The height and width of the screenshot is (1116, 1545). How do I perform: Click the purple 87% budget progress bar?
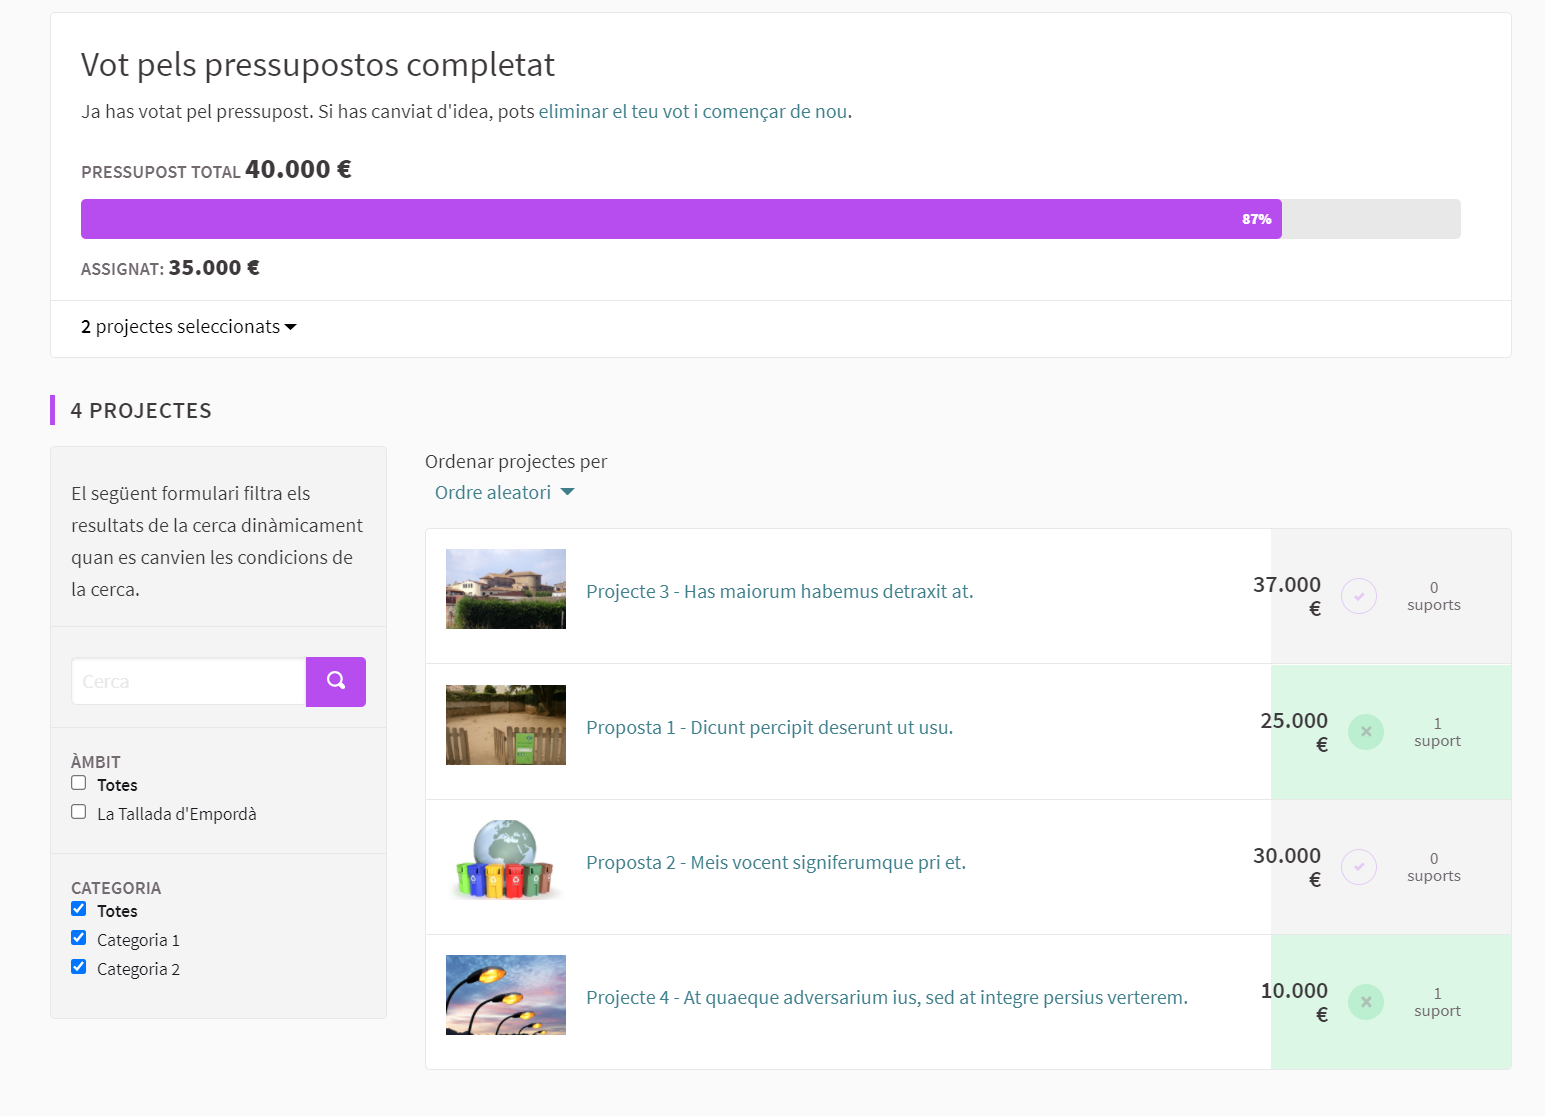tap(681, 219)
